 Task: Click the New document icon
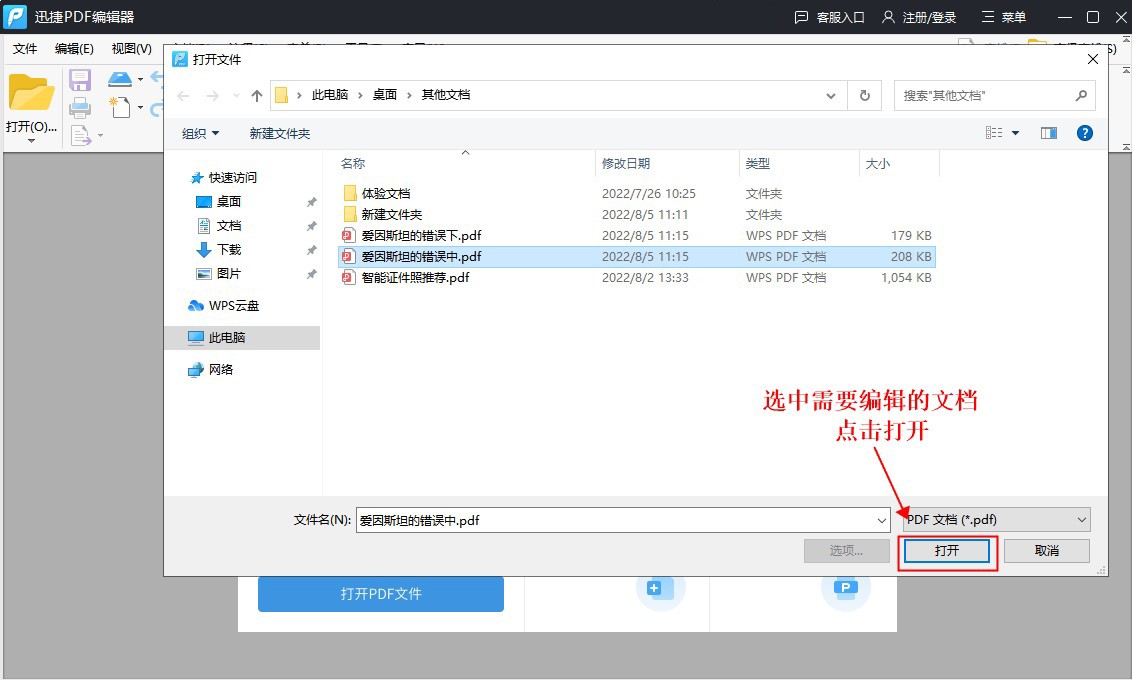[120, 107]
